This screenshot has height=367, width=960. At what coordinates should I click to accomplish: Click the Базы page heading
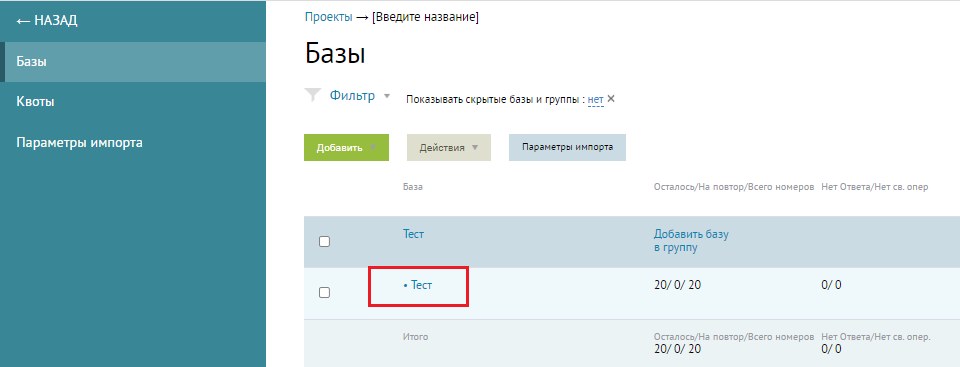(x=335, y=55)
